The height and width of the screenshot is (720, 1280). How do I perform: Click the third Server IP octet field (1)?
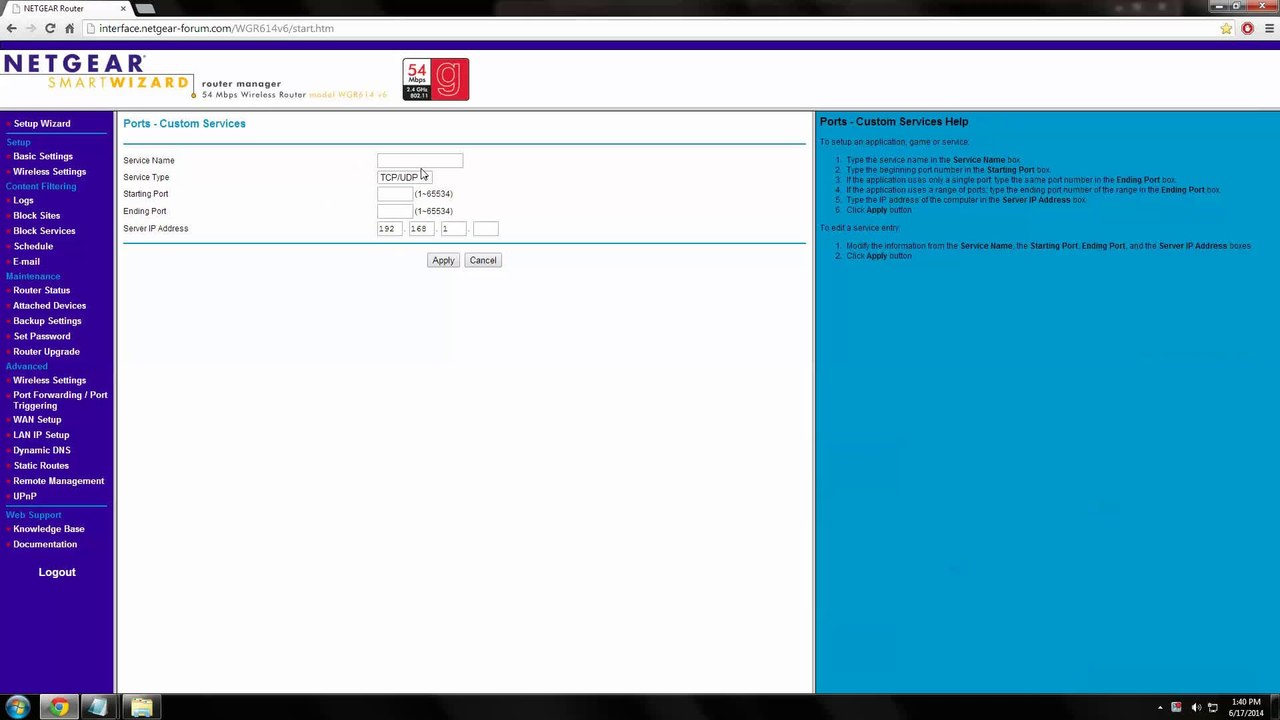pos(453,229)
